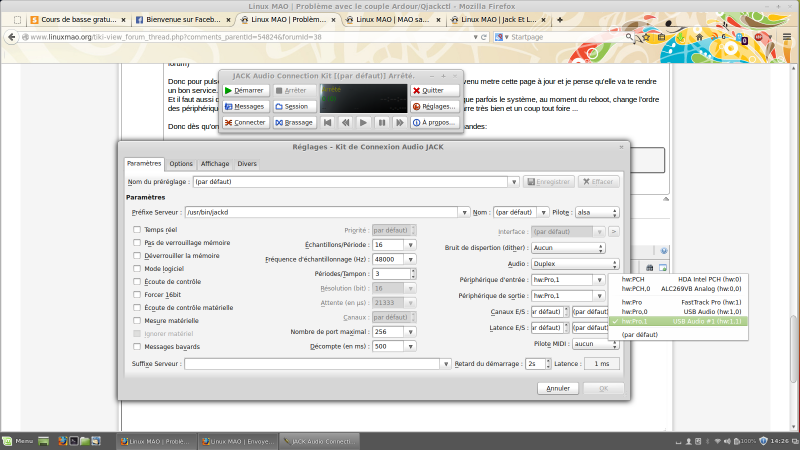The height and width of the screenshot is (450, 800).
Task: Open Audio Duplex dropdown
Action: (575, 264)
